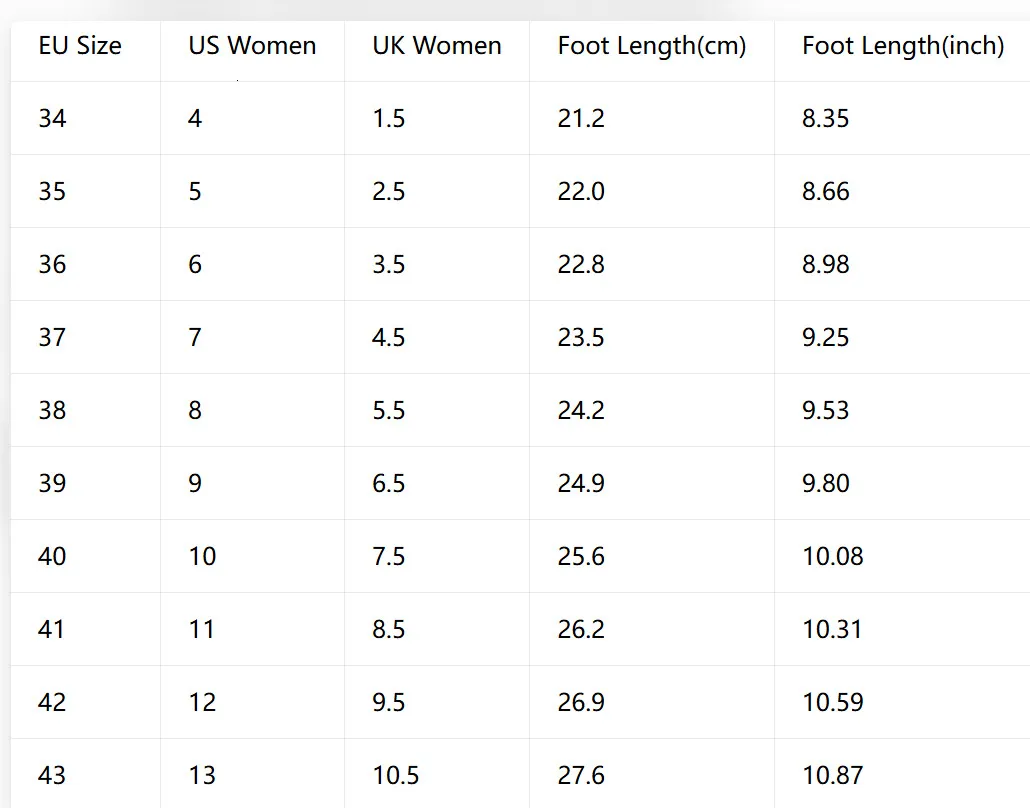Viewport: 1030px width, 808px height.
Task: Click the 9.53 inch foot length cell
Action: pyautogui.click(x=903, y=410)
